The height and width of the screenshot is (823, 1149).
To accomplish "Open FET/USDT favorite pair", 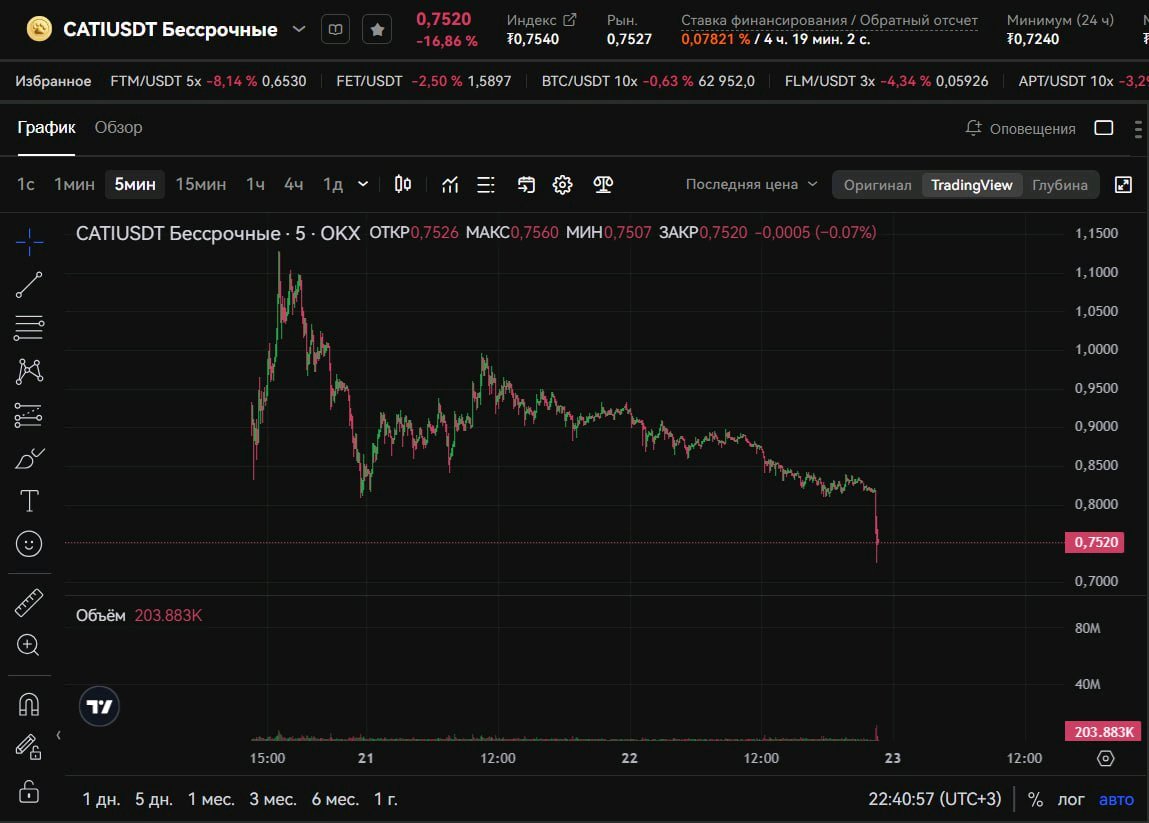I will click(423, 81).
